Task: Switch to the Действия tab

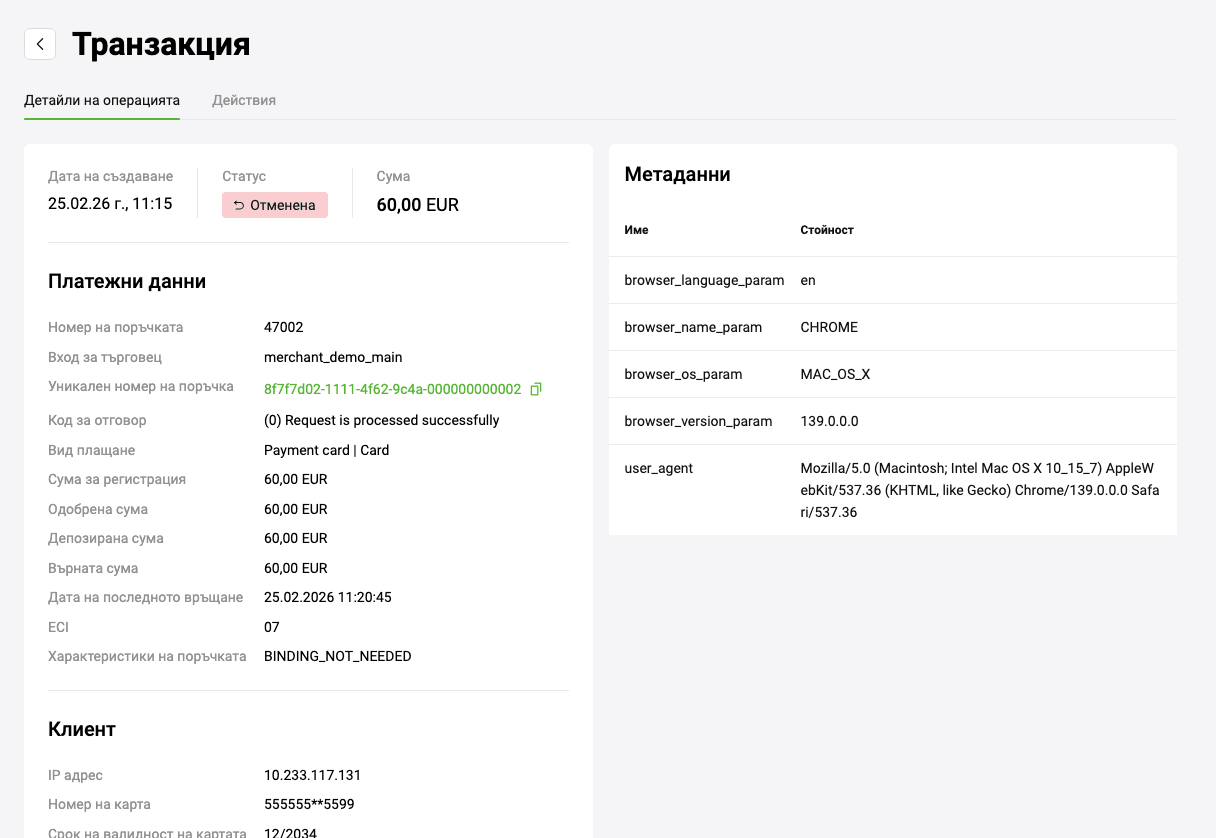Action: click(244, 100)
